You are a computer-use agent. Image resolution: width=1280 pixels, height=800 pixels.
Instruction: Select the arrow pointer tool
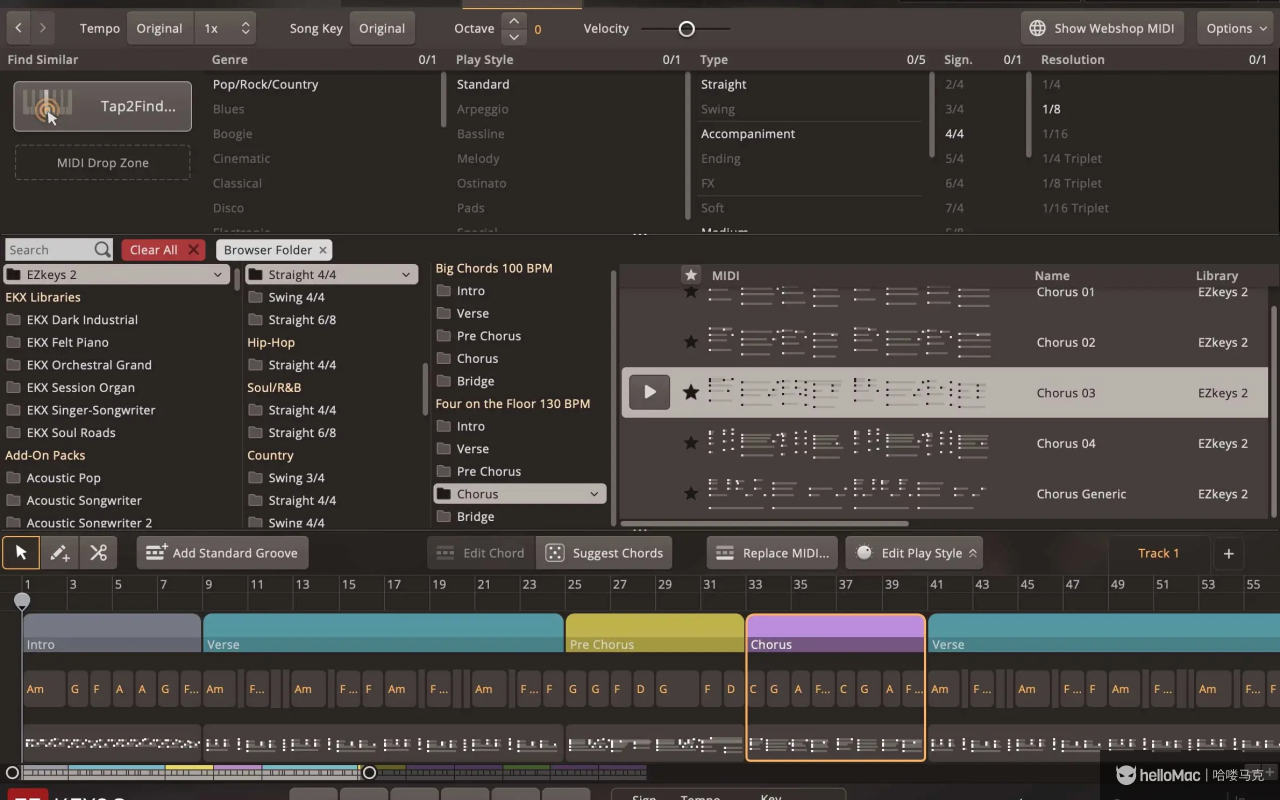21,552
